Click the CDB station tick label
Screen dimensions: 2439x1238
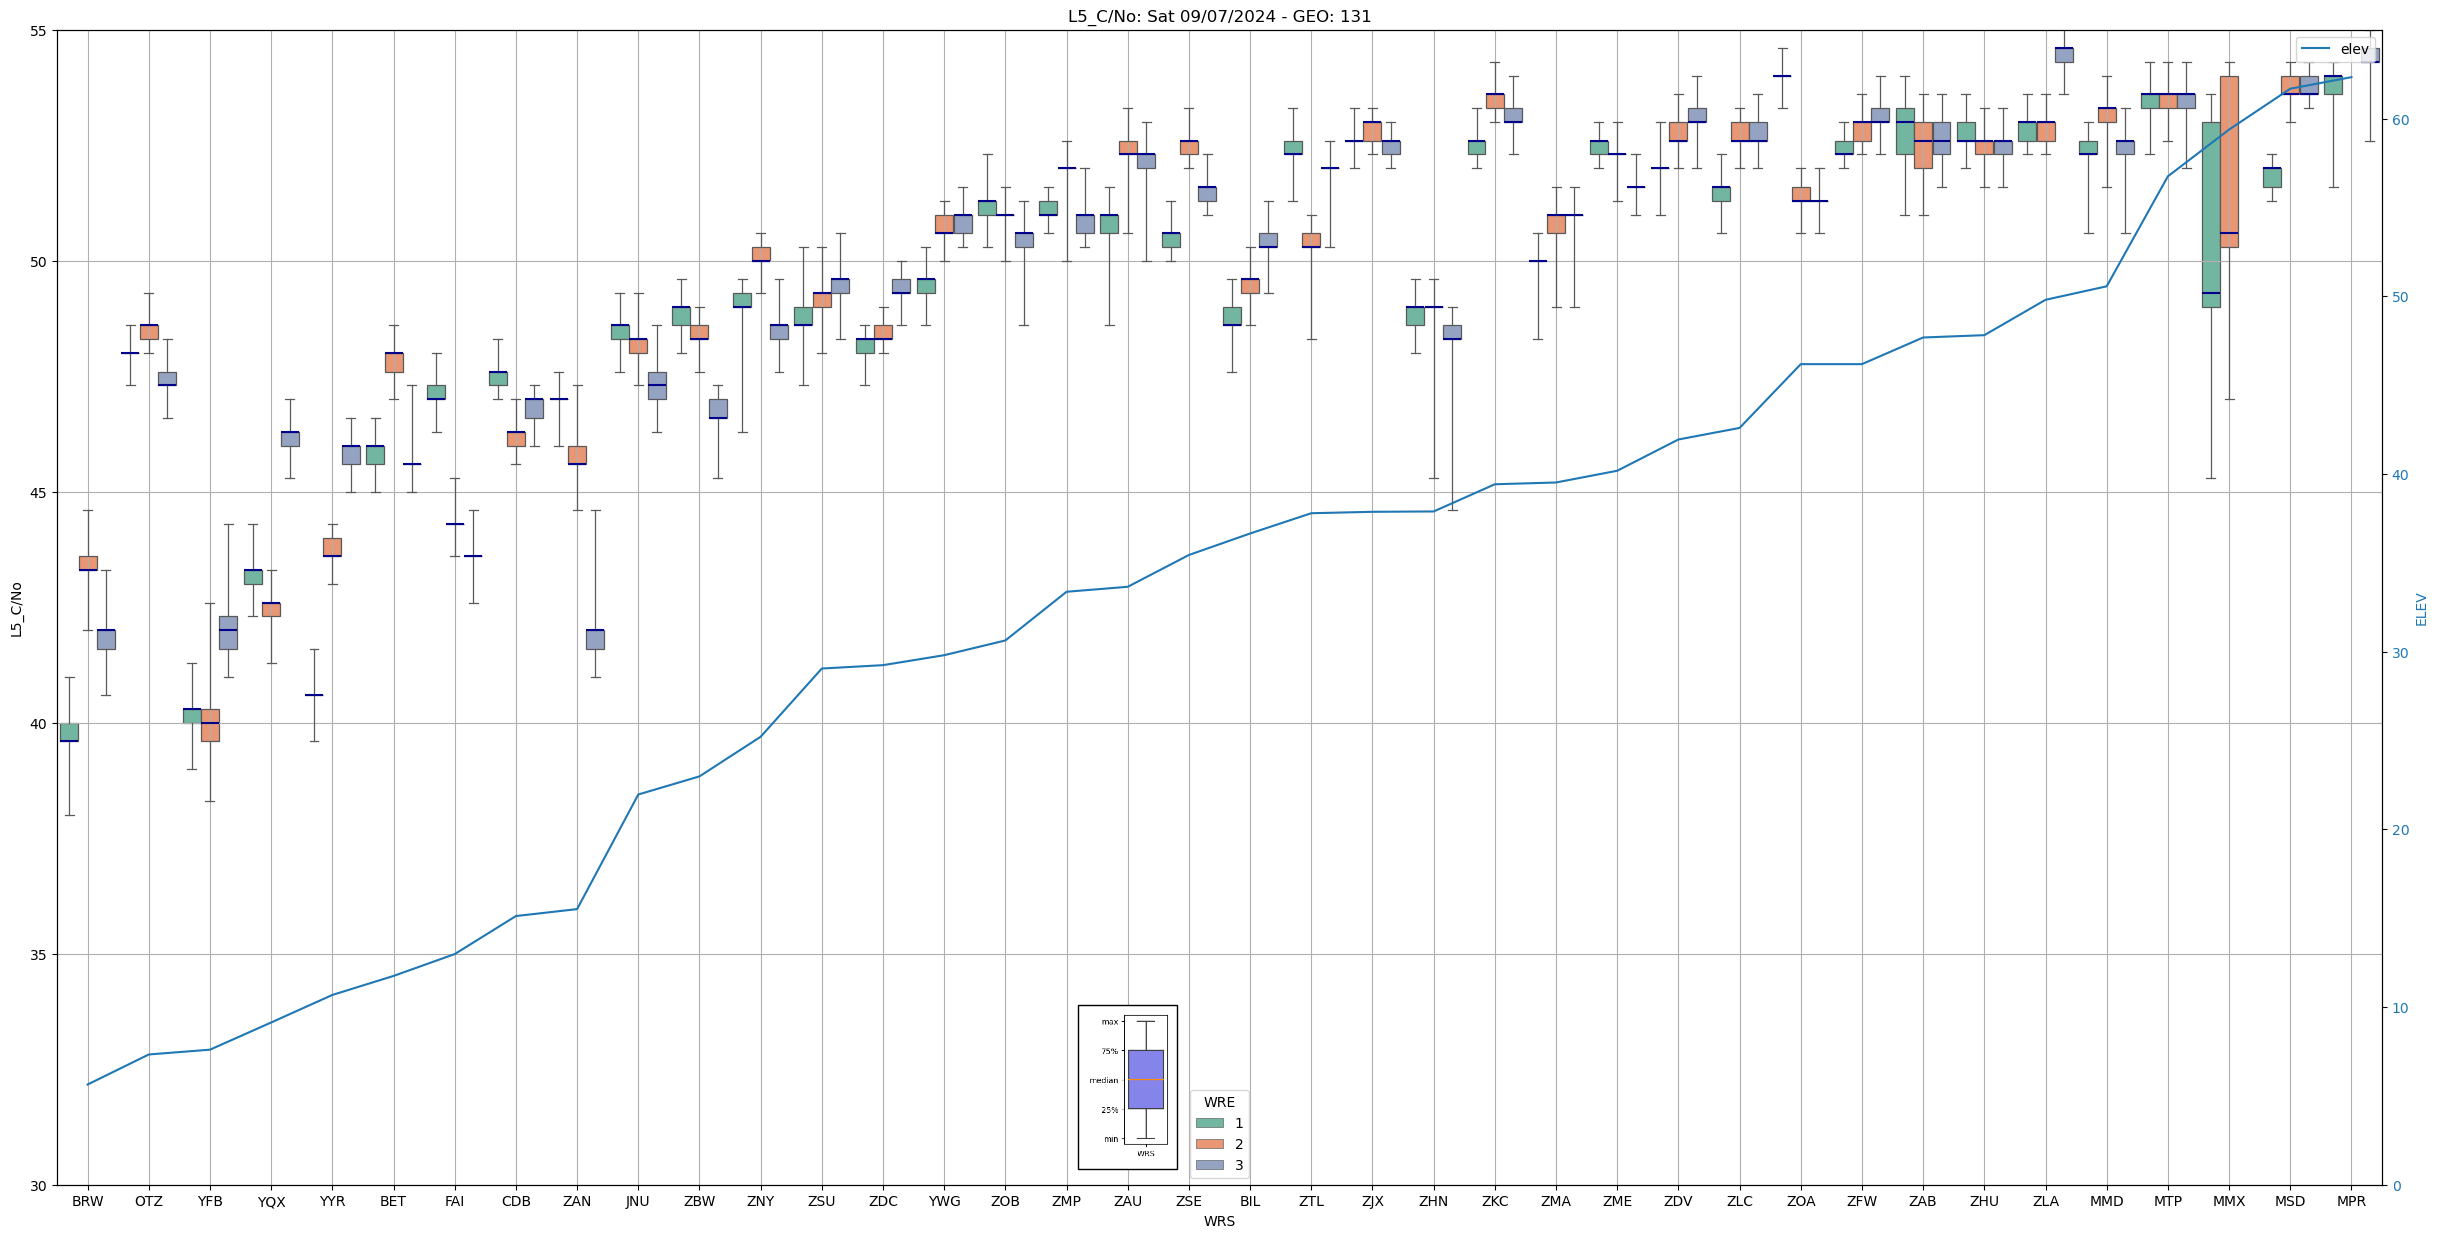pyautogui.click(x=516, y=1202)
